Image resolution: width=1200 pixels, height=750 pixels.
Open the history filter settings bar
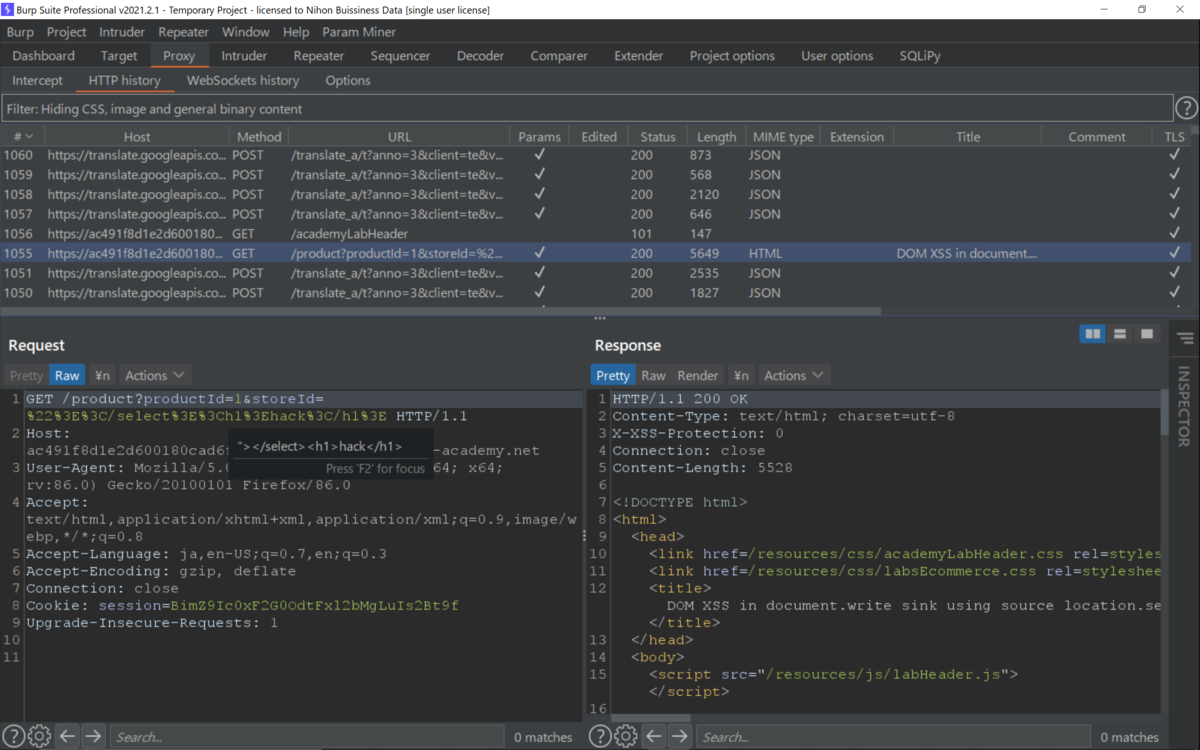pos(587,108)
